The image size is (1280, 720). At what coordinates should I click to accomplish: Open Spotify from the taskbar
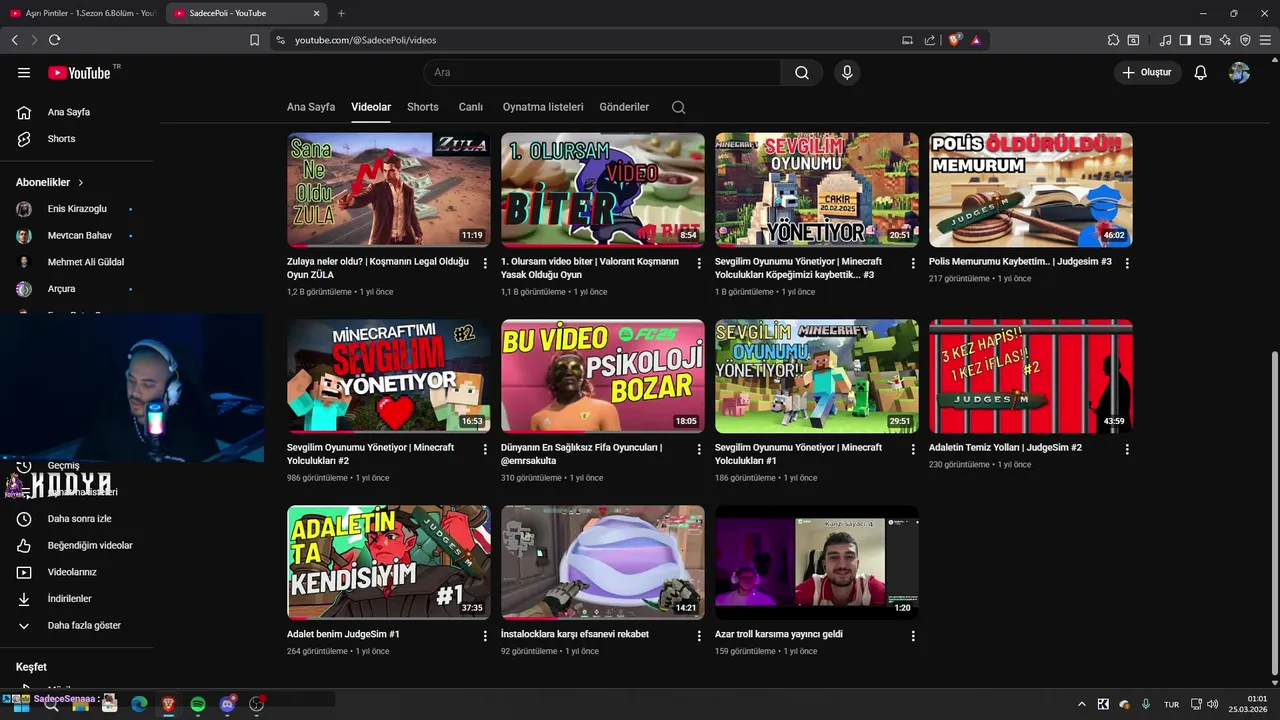coord(198,704)
